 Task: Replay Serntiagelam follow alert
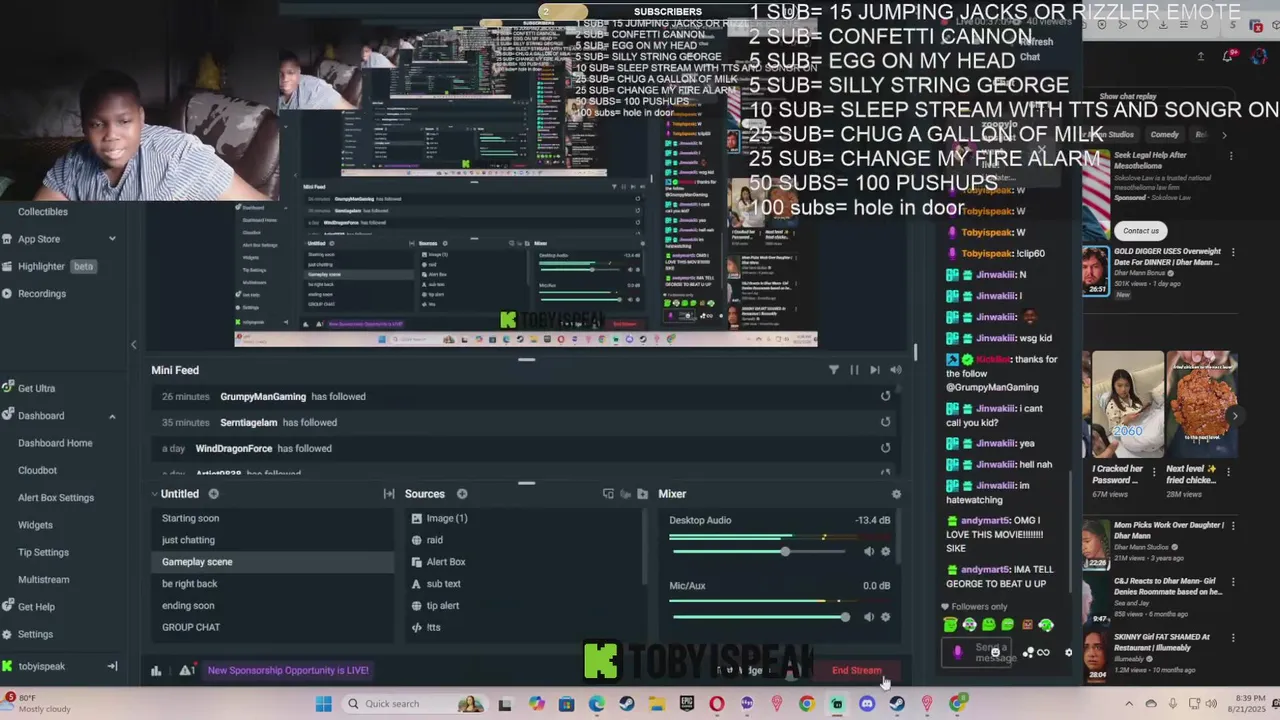885,422
